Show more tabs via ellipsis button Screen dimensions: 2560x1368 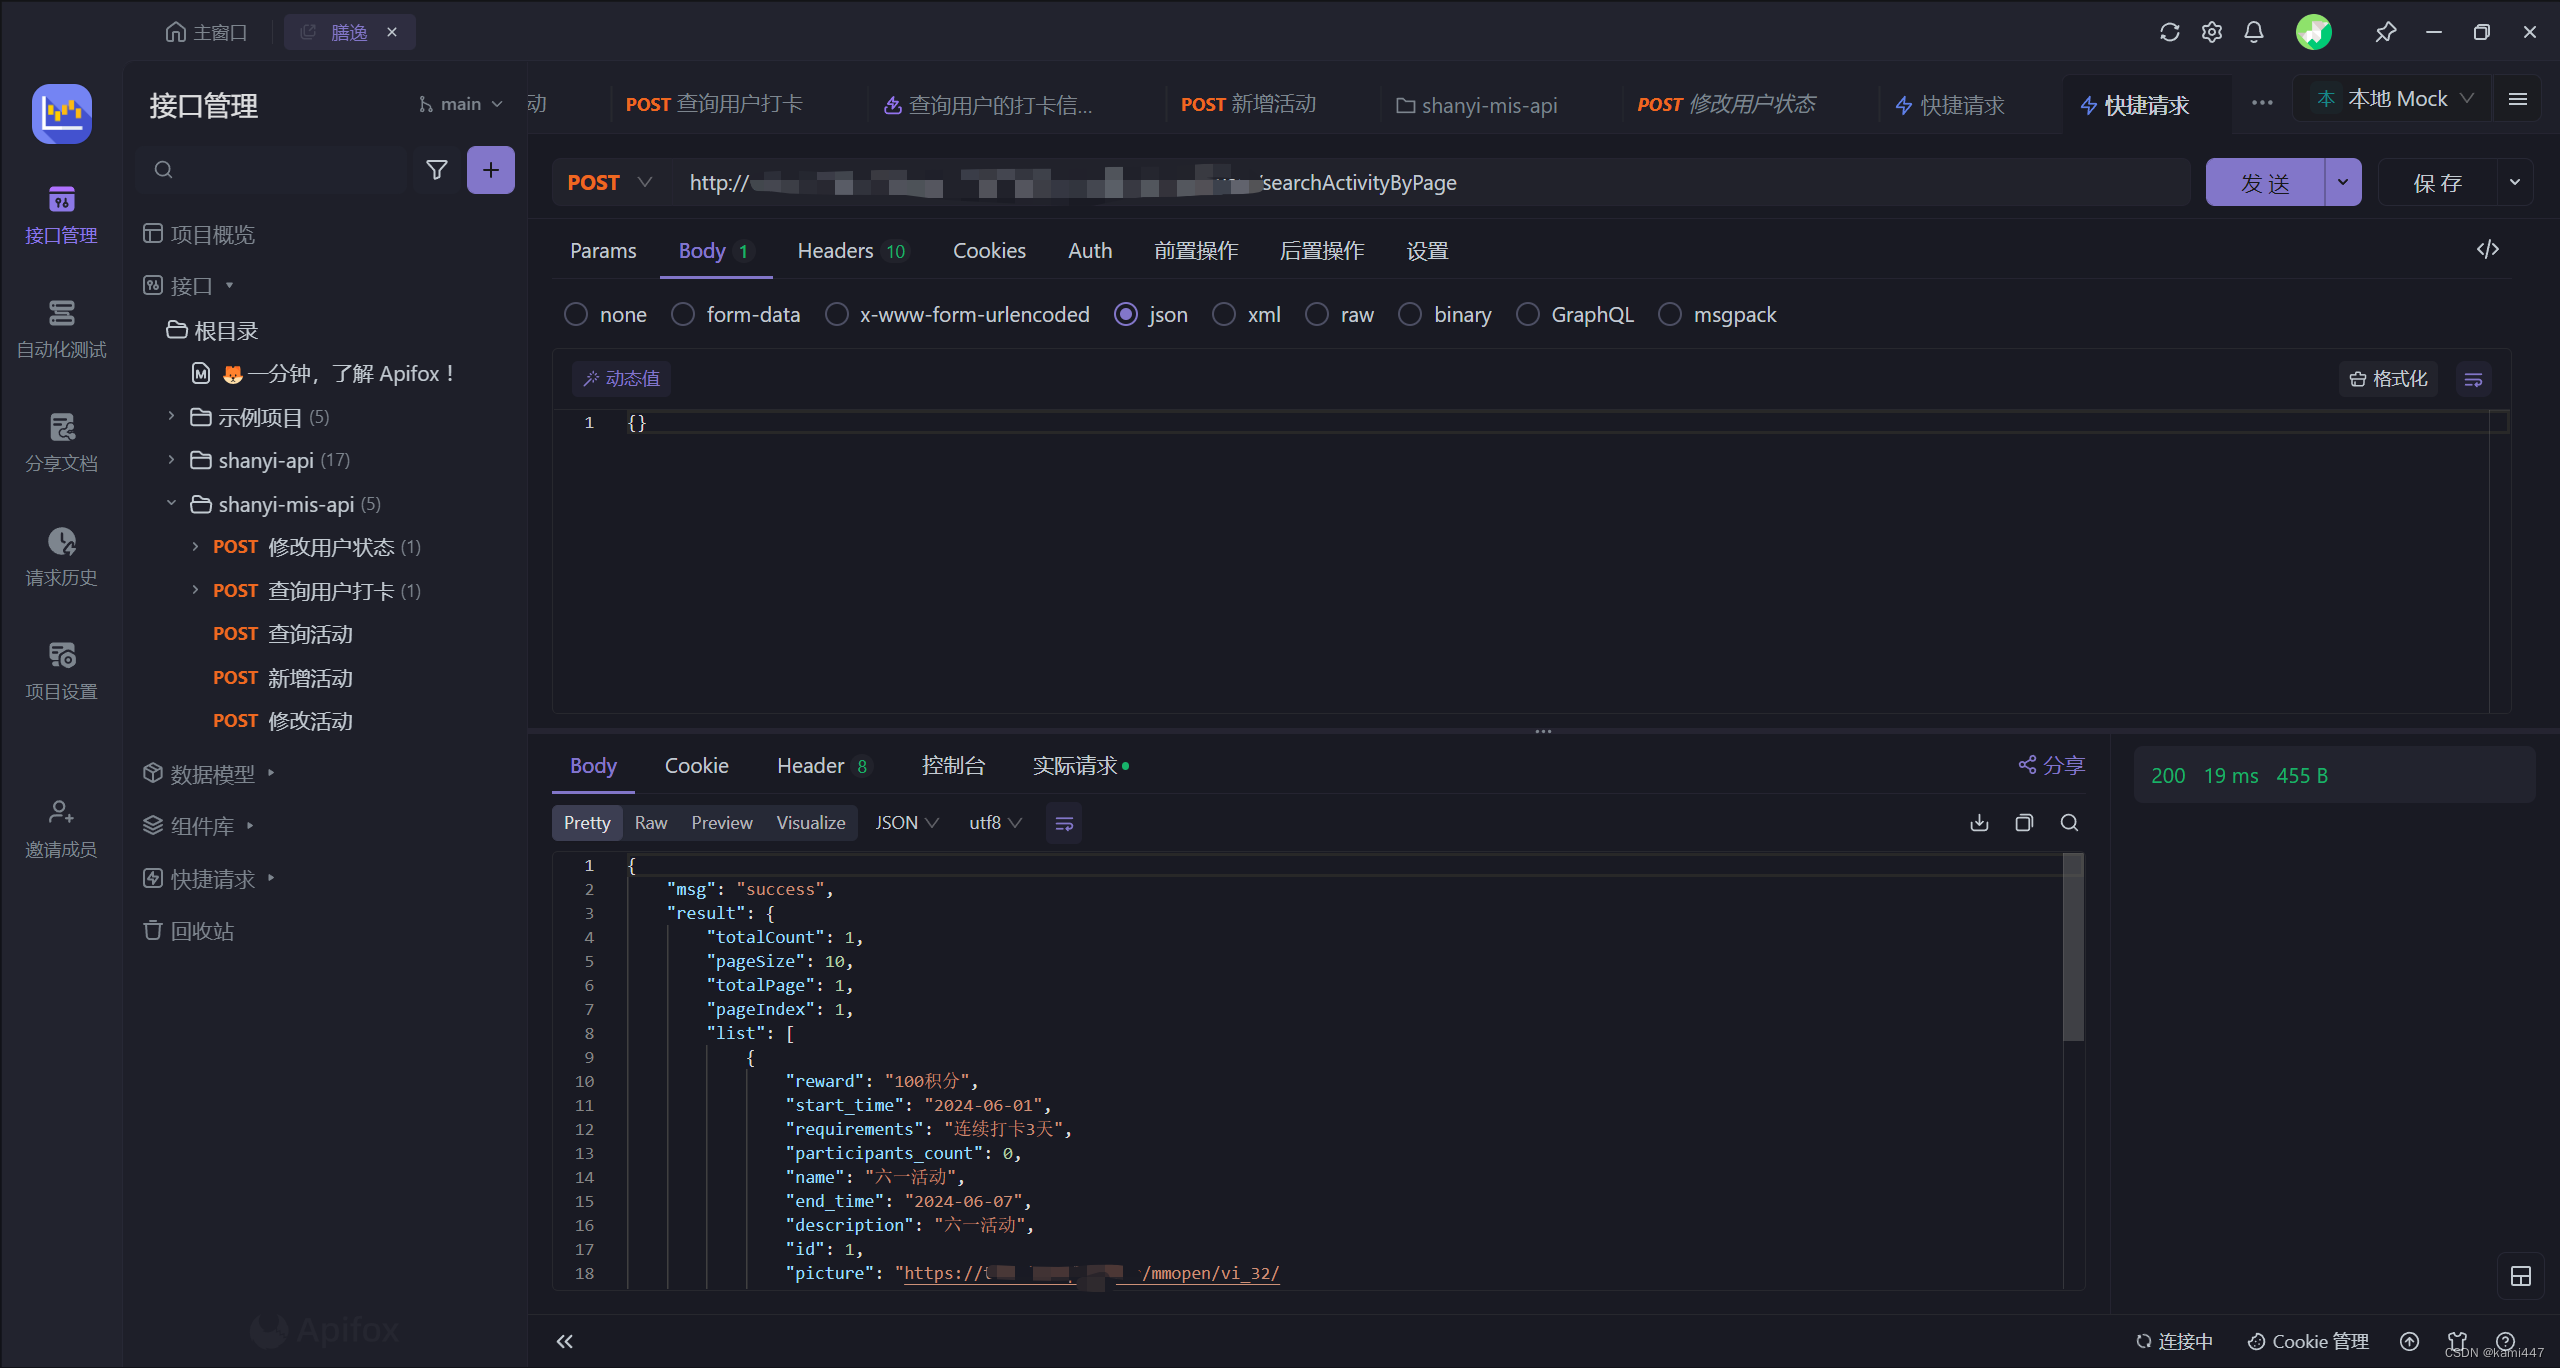(2262, 102)
